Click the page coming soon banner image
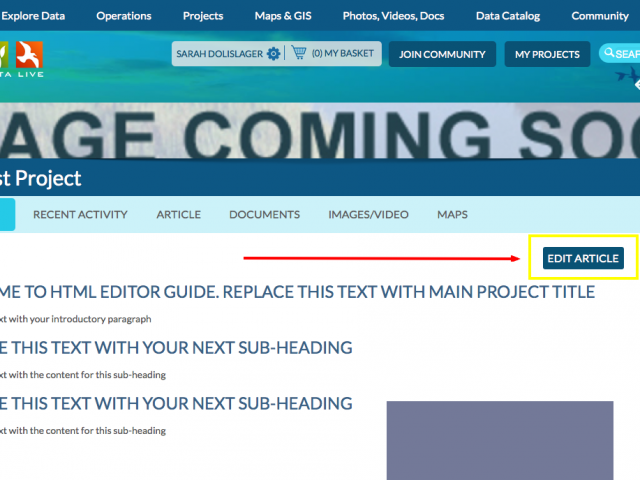 (x=320, y=131)
